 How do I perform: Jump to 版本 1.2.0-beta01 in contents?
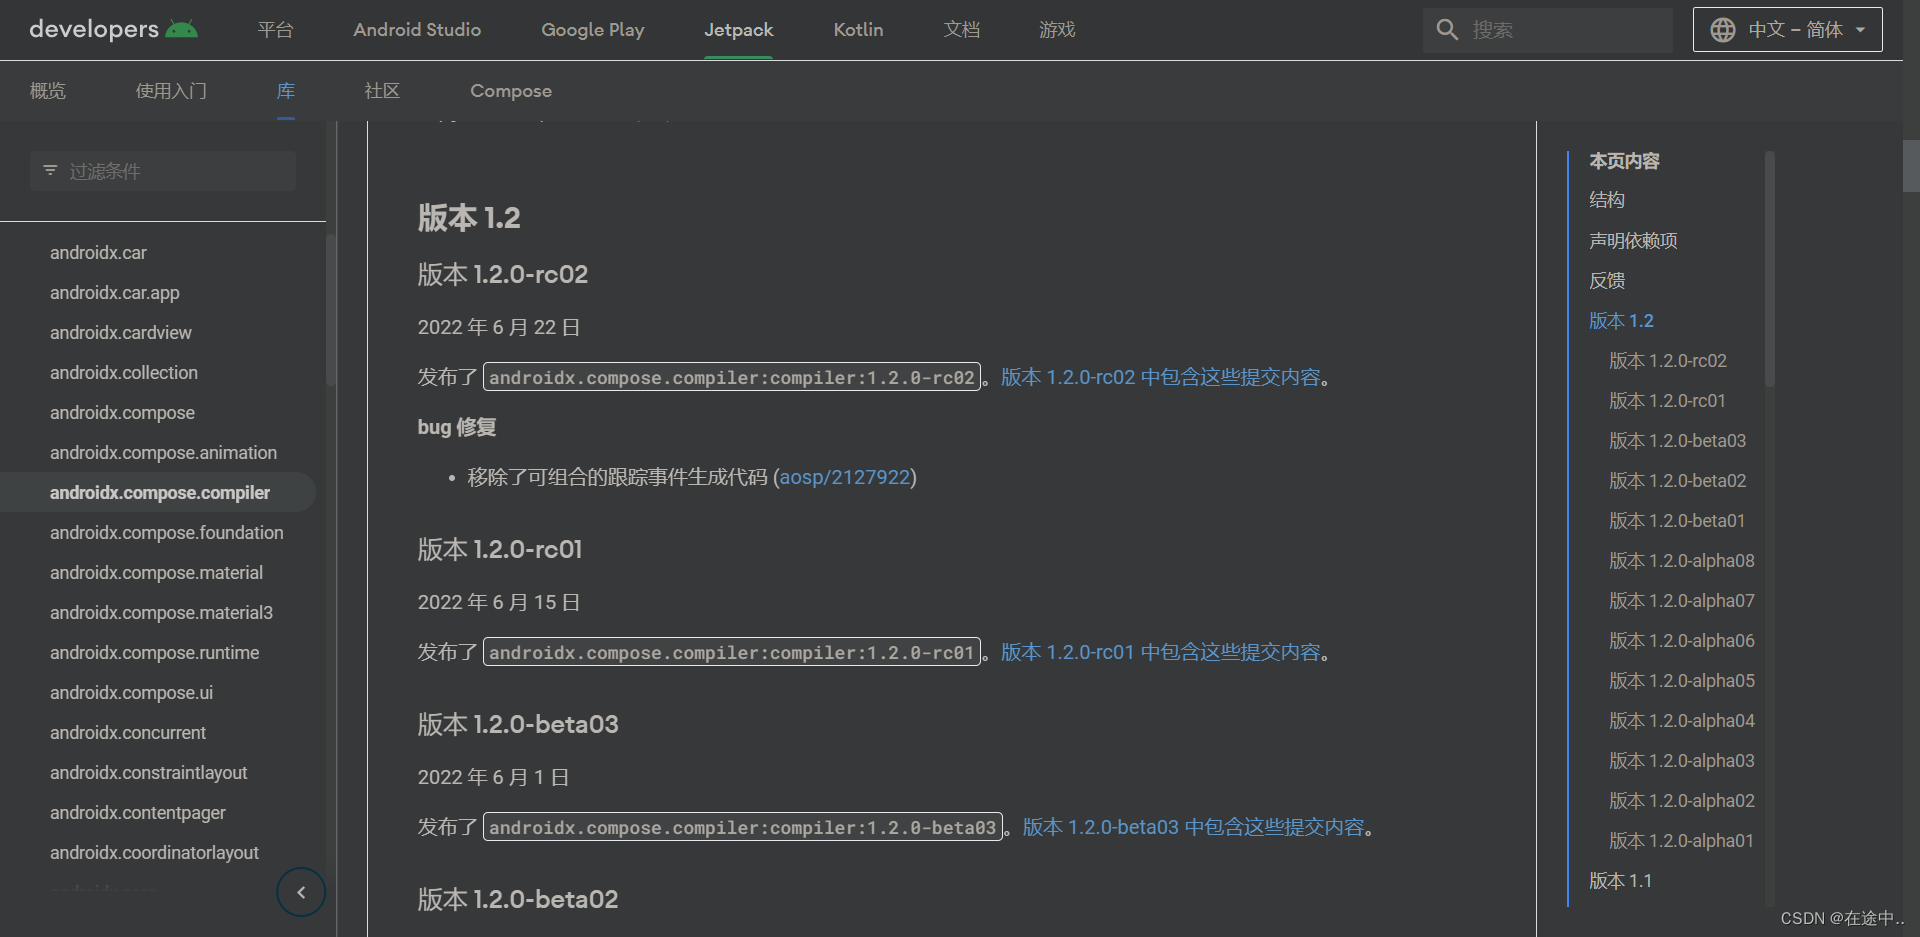click(1677, 520)
